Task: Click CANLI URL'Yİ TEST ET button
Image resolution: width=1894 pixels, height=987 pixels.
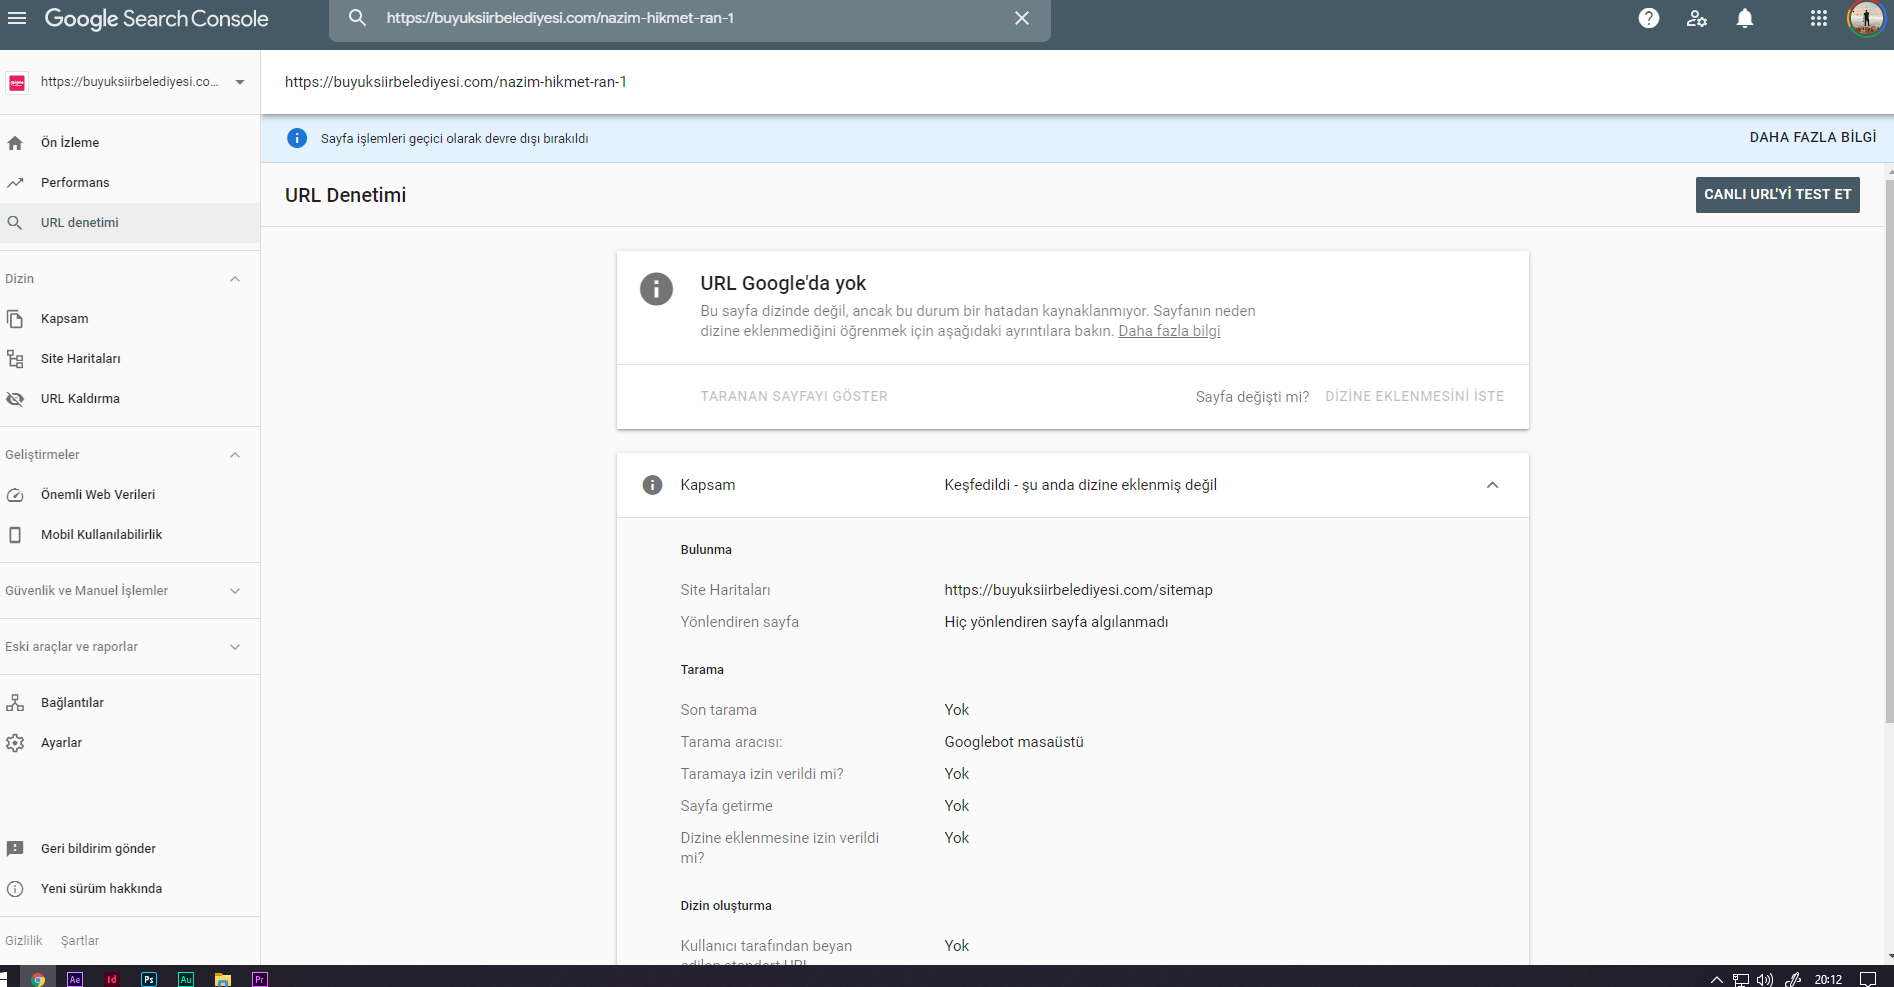Action: (1778, 195)
